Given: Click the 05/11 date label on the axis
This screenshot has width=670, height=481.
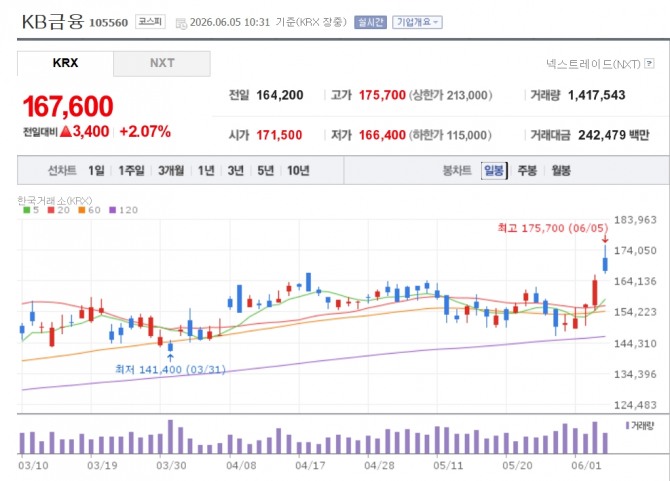Looking at the screenshot, I should 448,466.
